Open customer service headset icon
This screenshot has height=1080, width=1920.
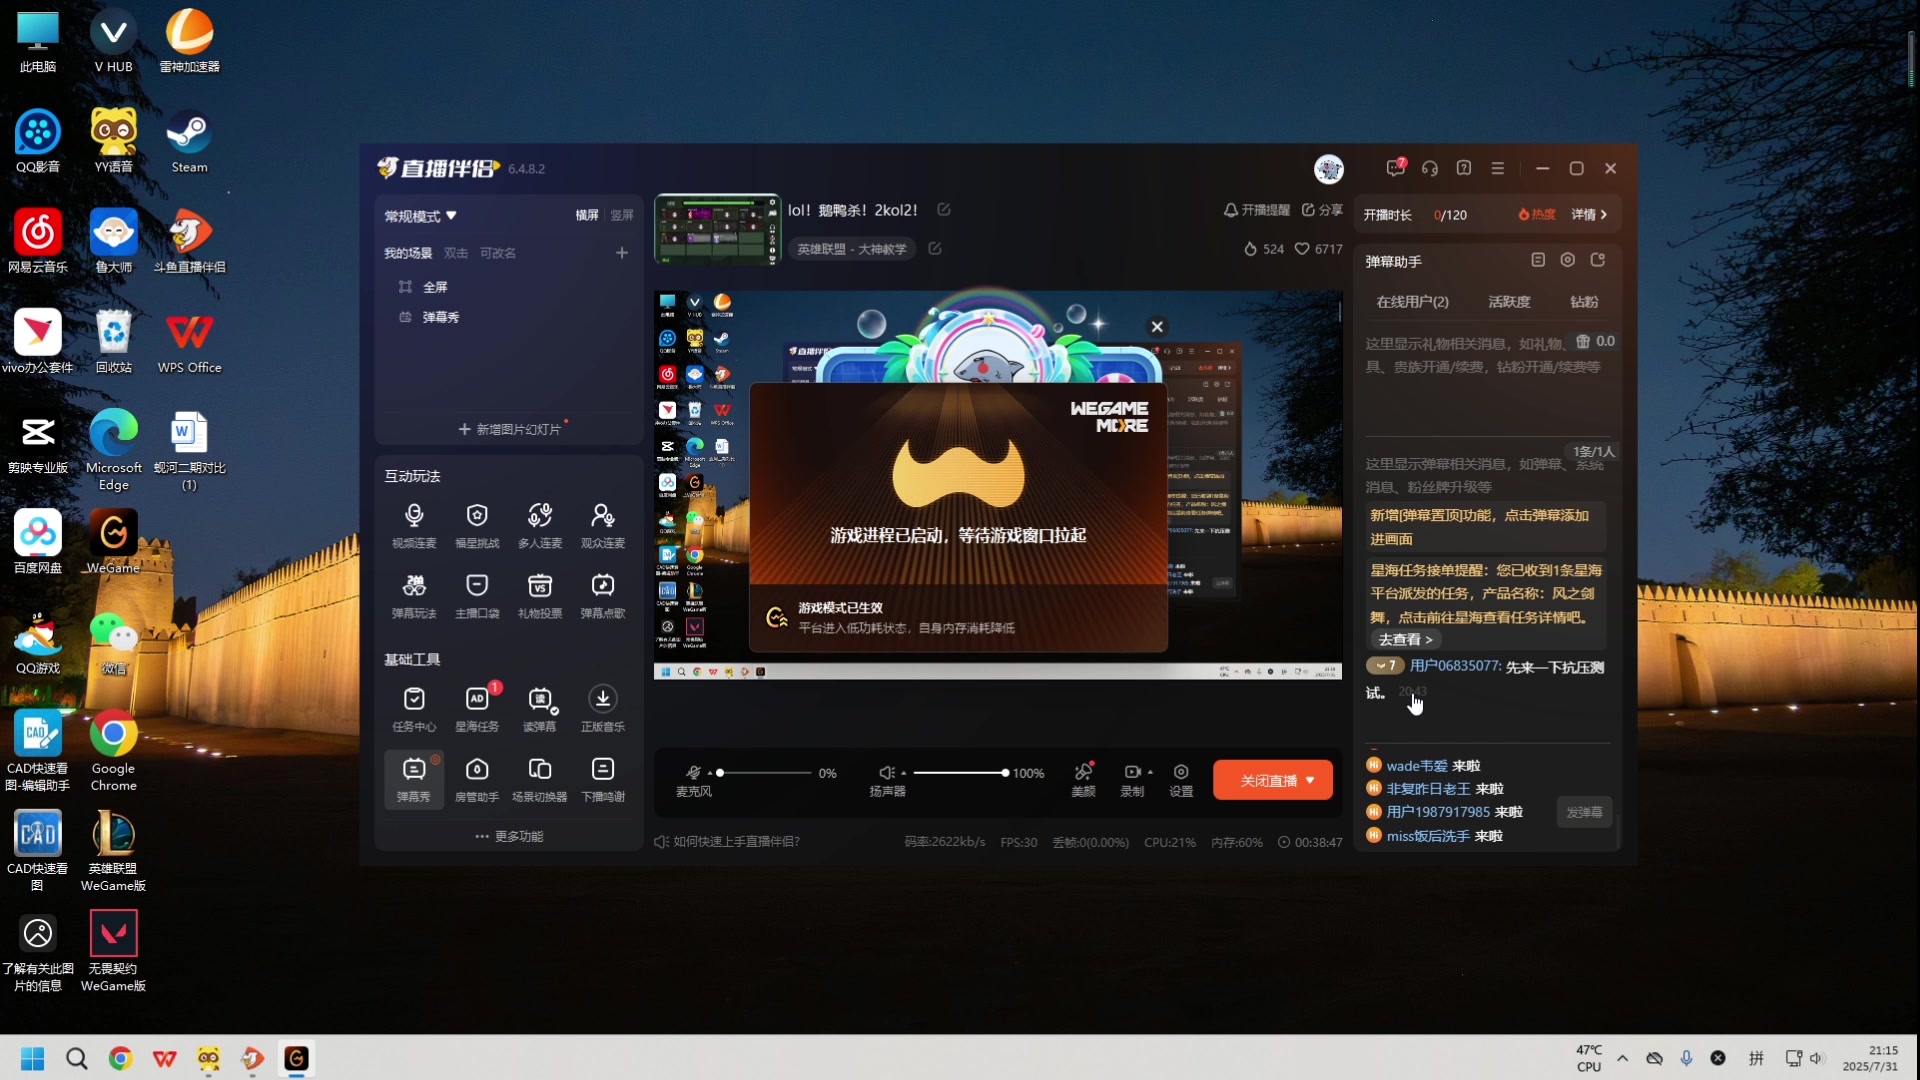(1430, 168)
